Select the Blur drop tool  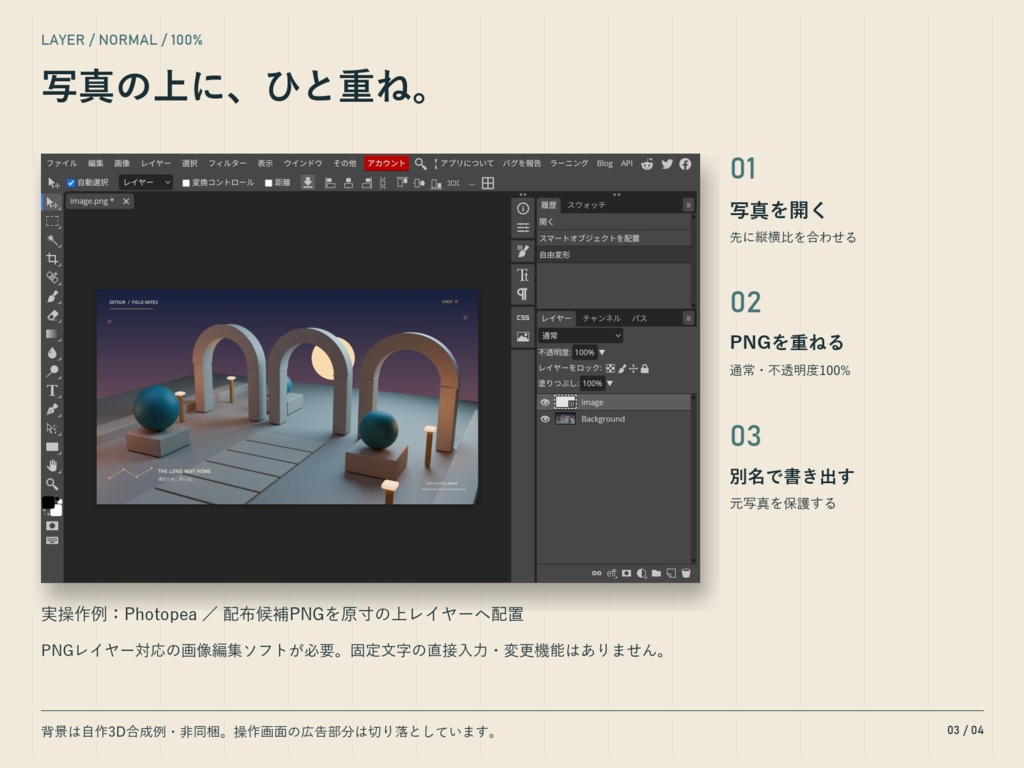click(52, 353)
